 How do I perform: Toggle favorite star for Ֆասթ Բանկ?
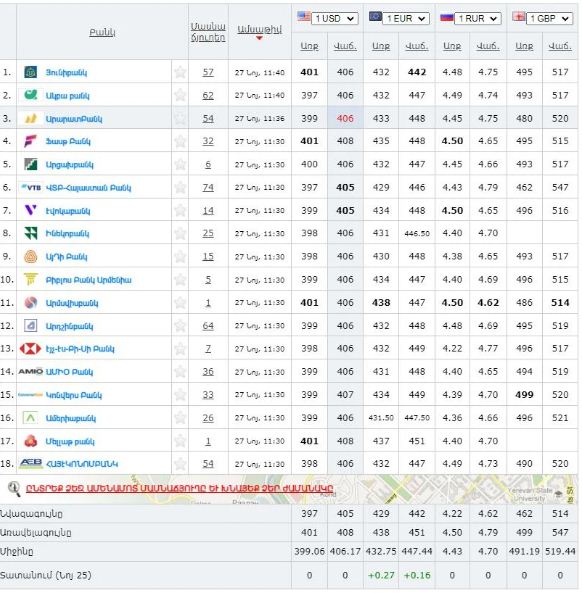(180, 141)
